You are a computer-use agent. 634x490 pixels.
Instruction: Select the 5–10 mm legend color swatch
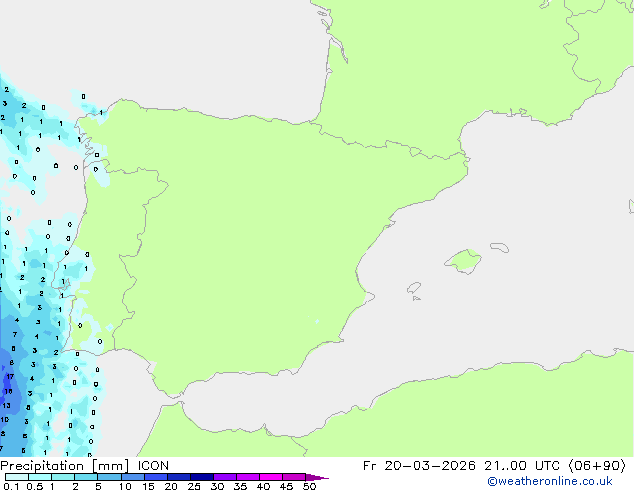coord(109,477)
